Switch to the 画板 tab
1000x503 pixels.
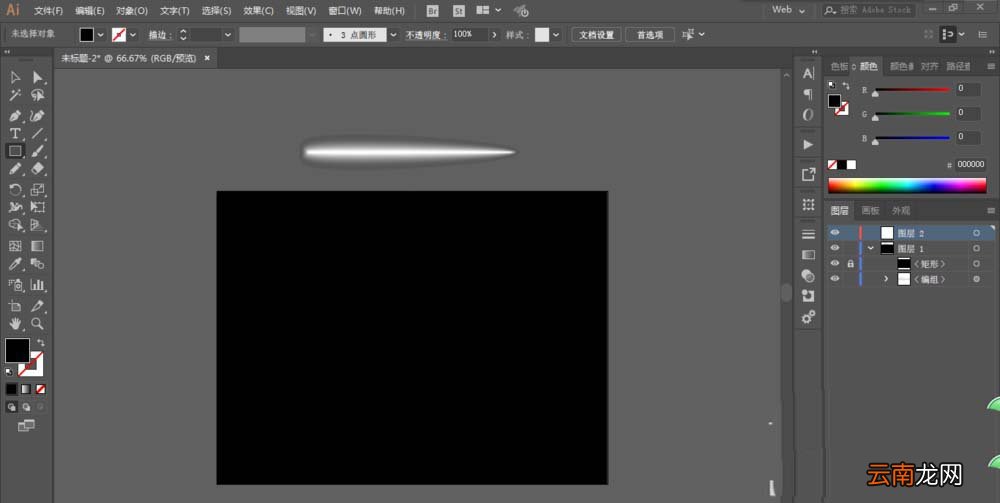(x=871, y=210)
